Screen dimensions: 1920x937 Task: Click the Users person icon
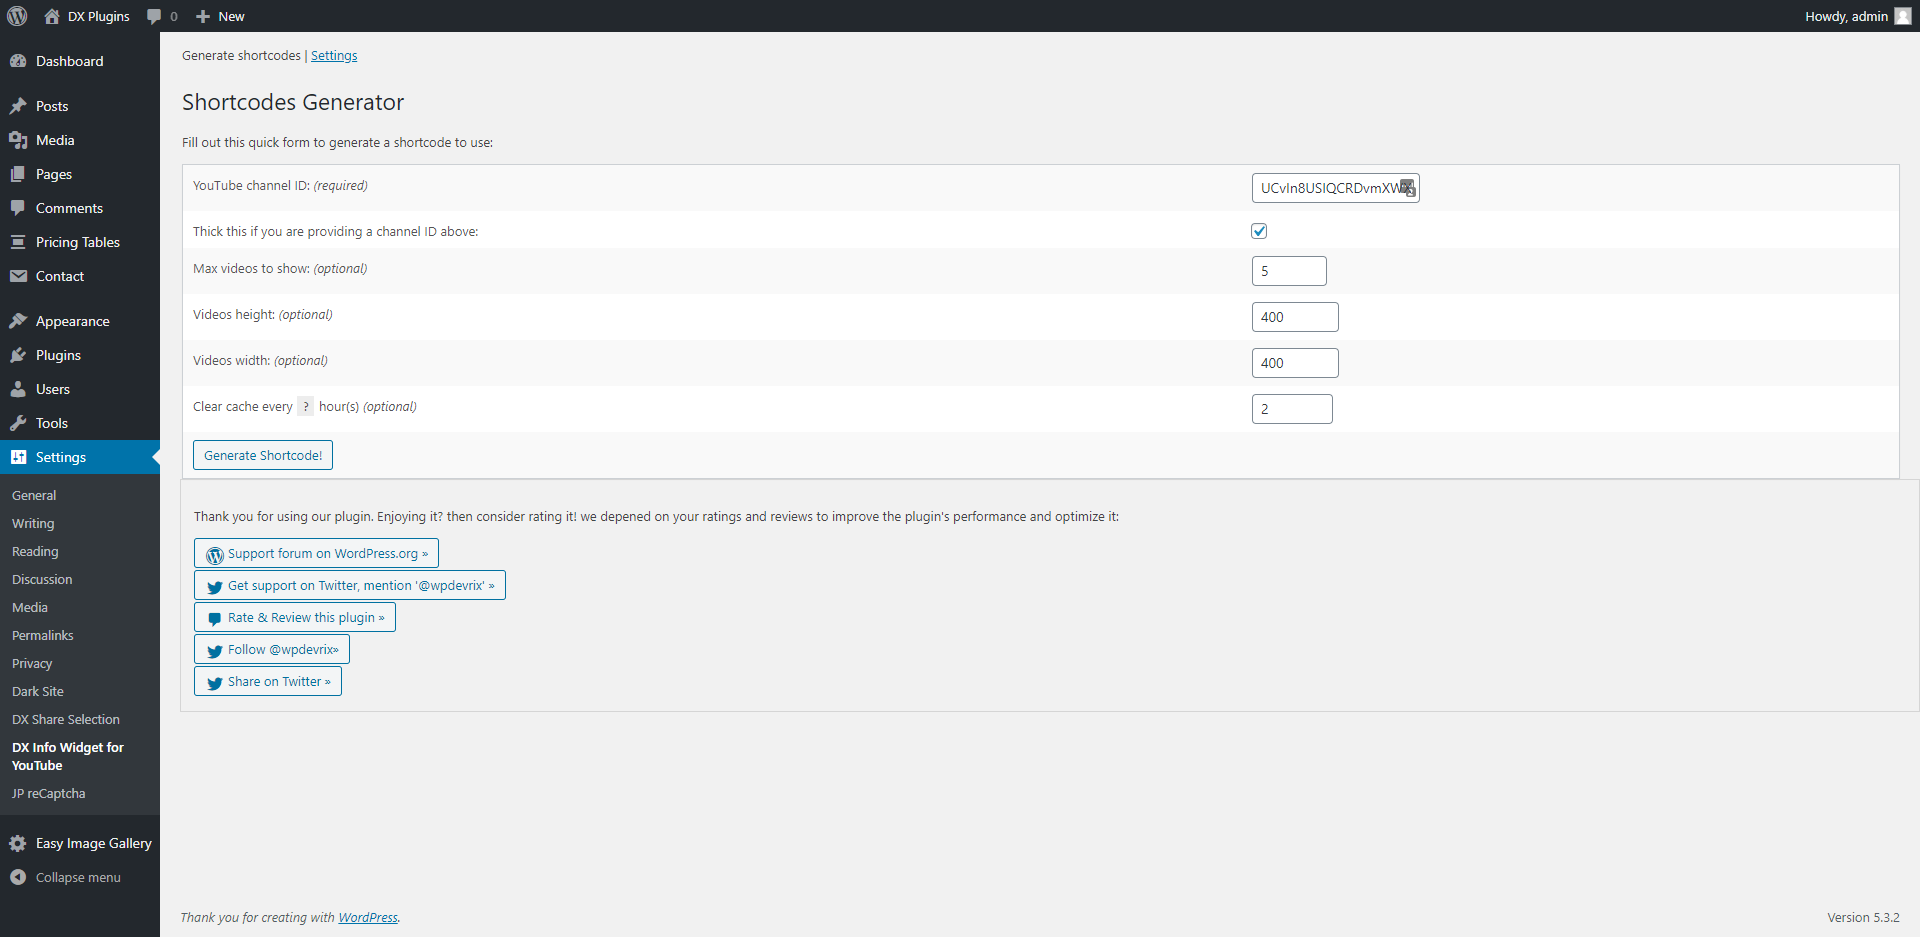point(18,389)
